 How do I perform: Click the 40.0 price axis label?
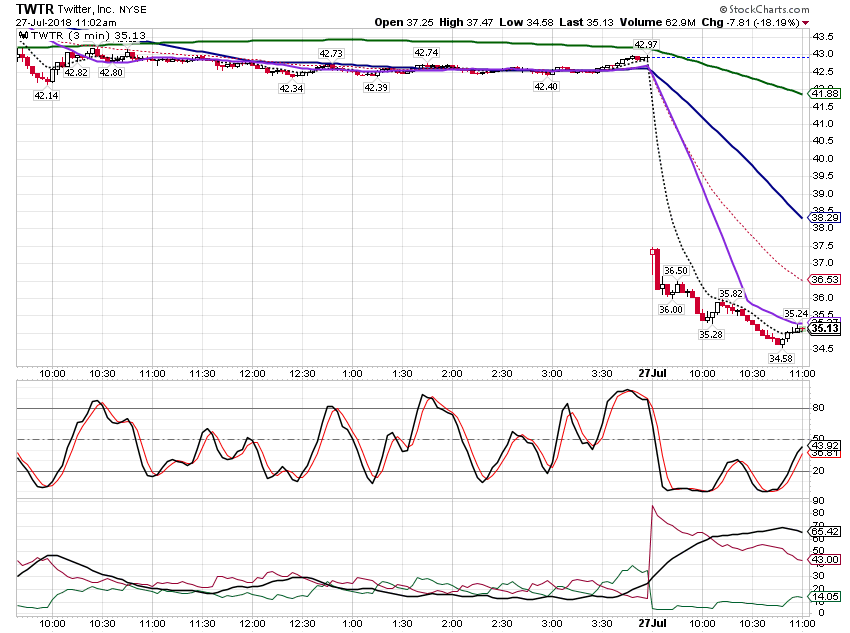[x=823, y=158]
